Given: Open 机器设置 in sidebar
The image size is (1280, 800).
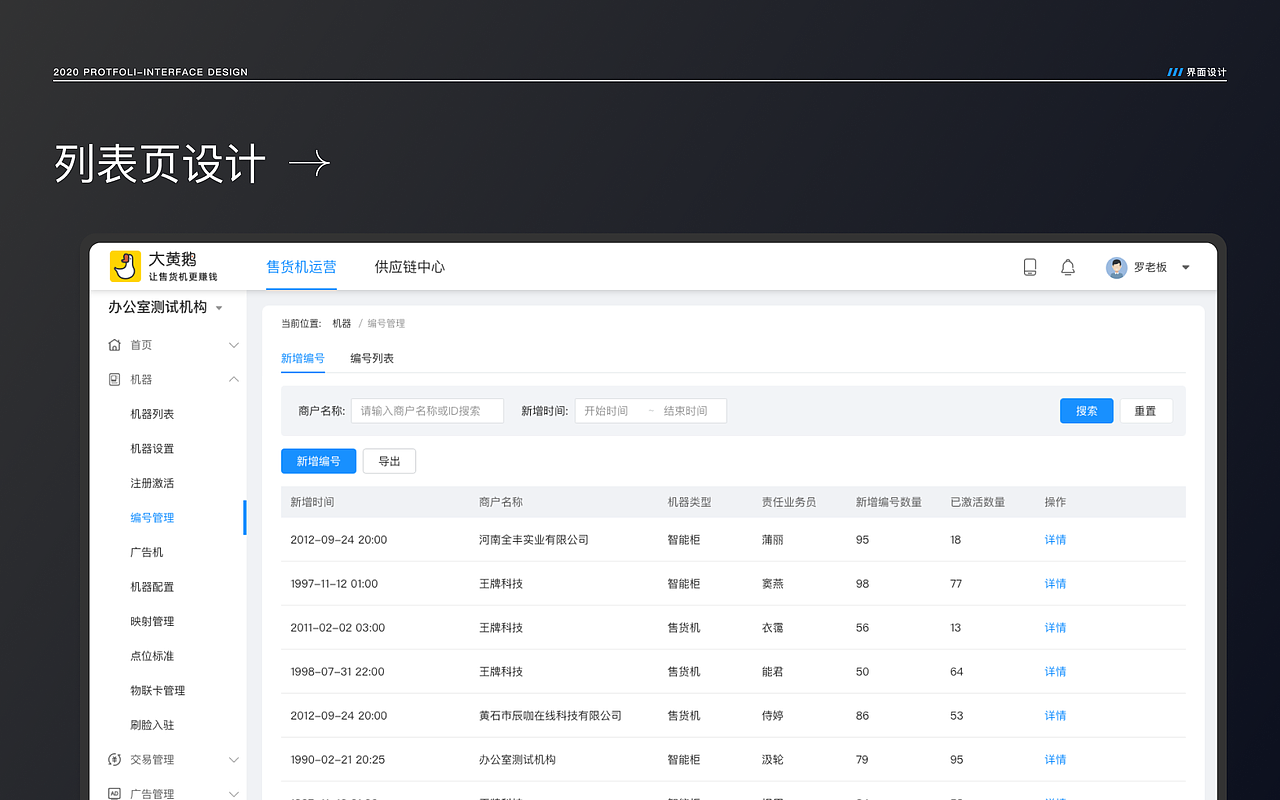Looking at the screenshot, I should pos(152,449).
